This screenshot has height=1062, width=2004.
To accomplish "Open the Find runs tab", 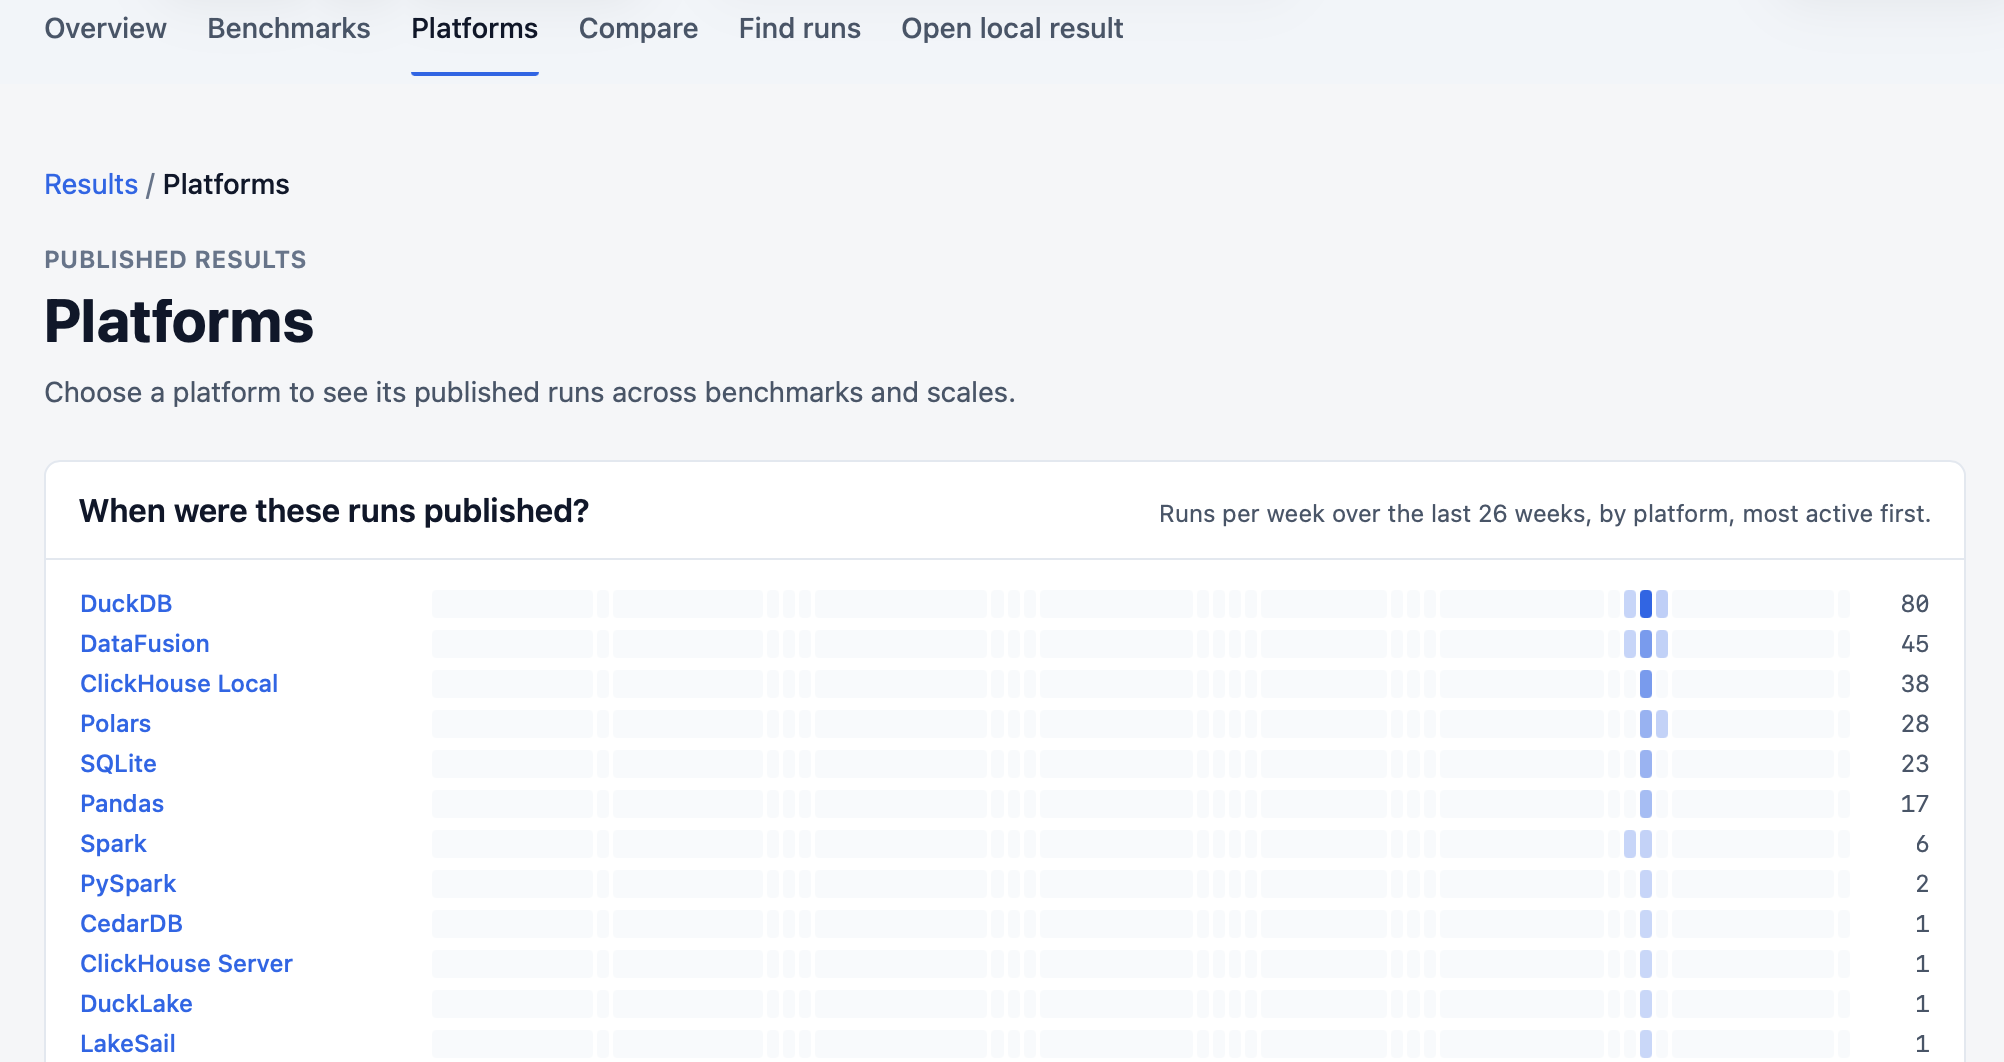I will [x=799, y=28].
